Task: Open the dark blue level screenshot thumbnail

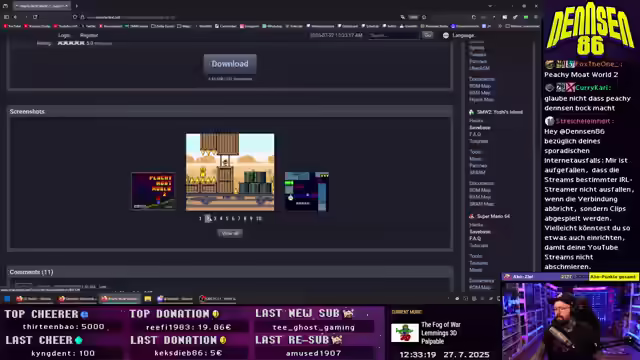Action: (x=307, y=191)
